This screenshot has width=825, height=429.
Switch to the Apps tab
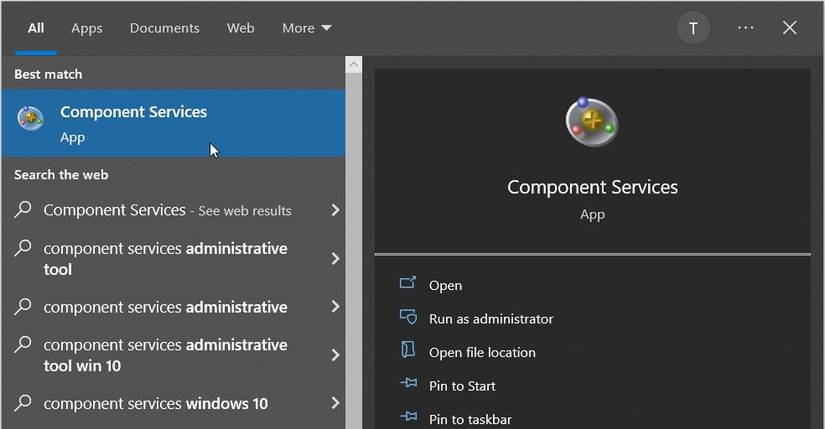pyautogui.click(x=86, y=28)
